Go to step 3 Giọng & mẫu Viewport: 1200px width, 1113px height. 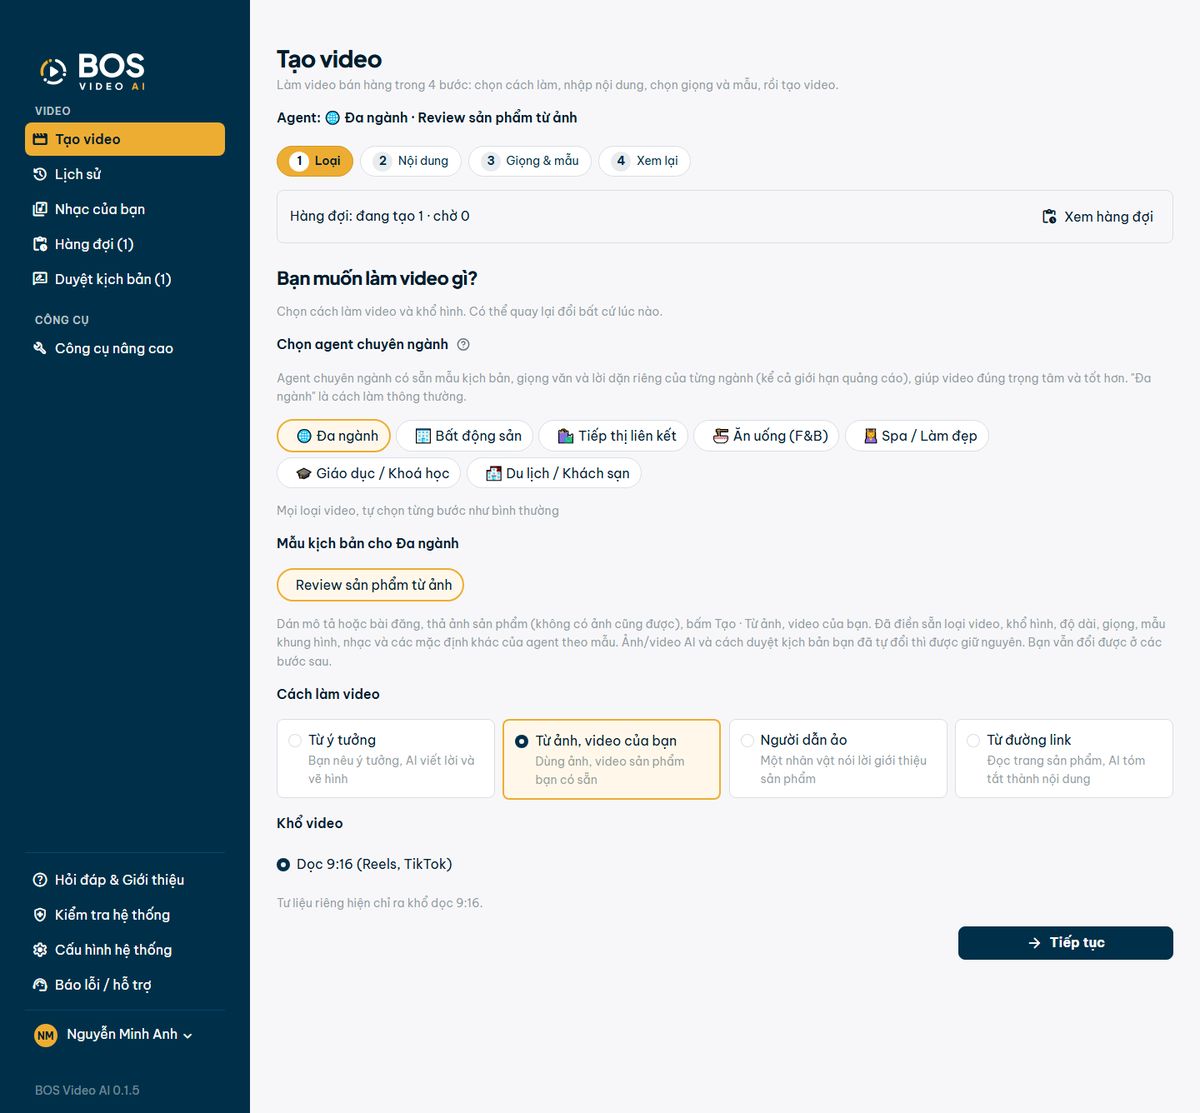530,161
